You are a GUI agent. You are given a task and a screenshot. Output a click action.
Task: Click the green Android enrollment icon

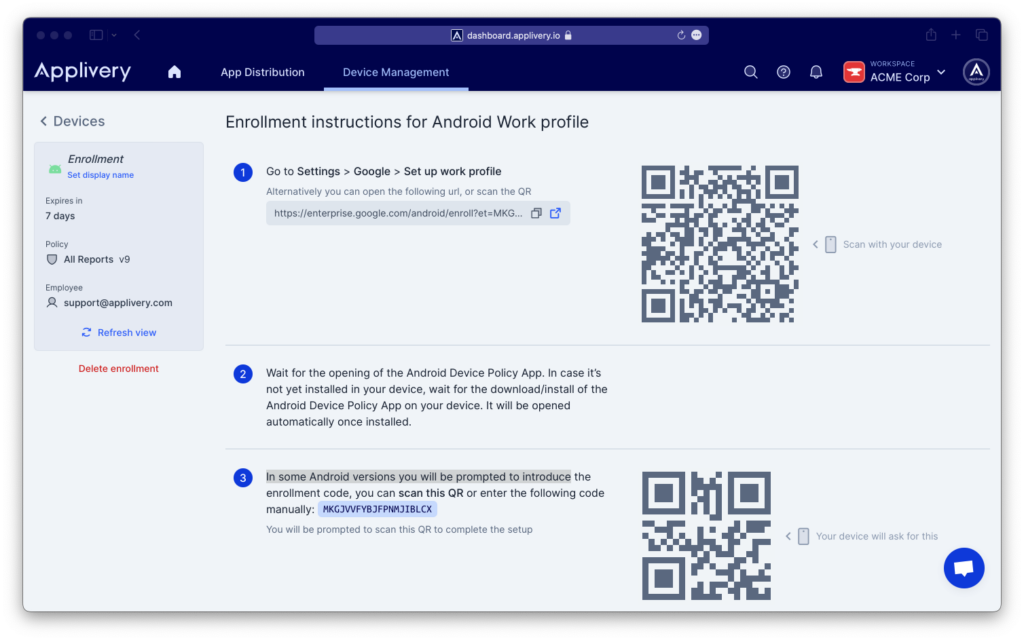click(55, 170)
